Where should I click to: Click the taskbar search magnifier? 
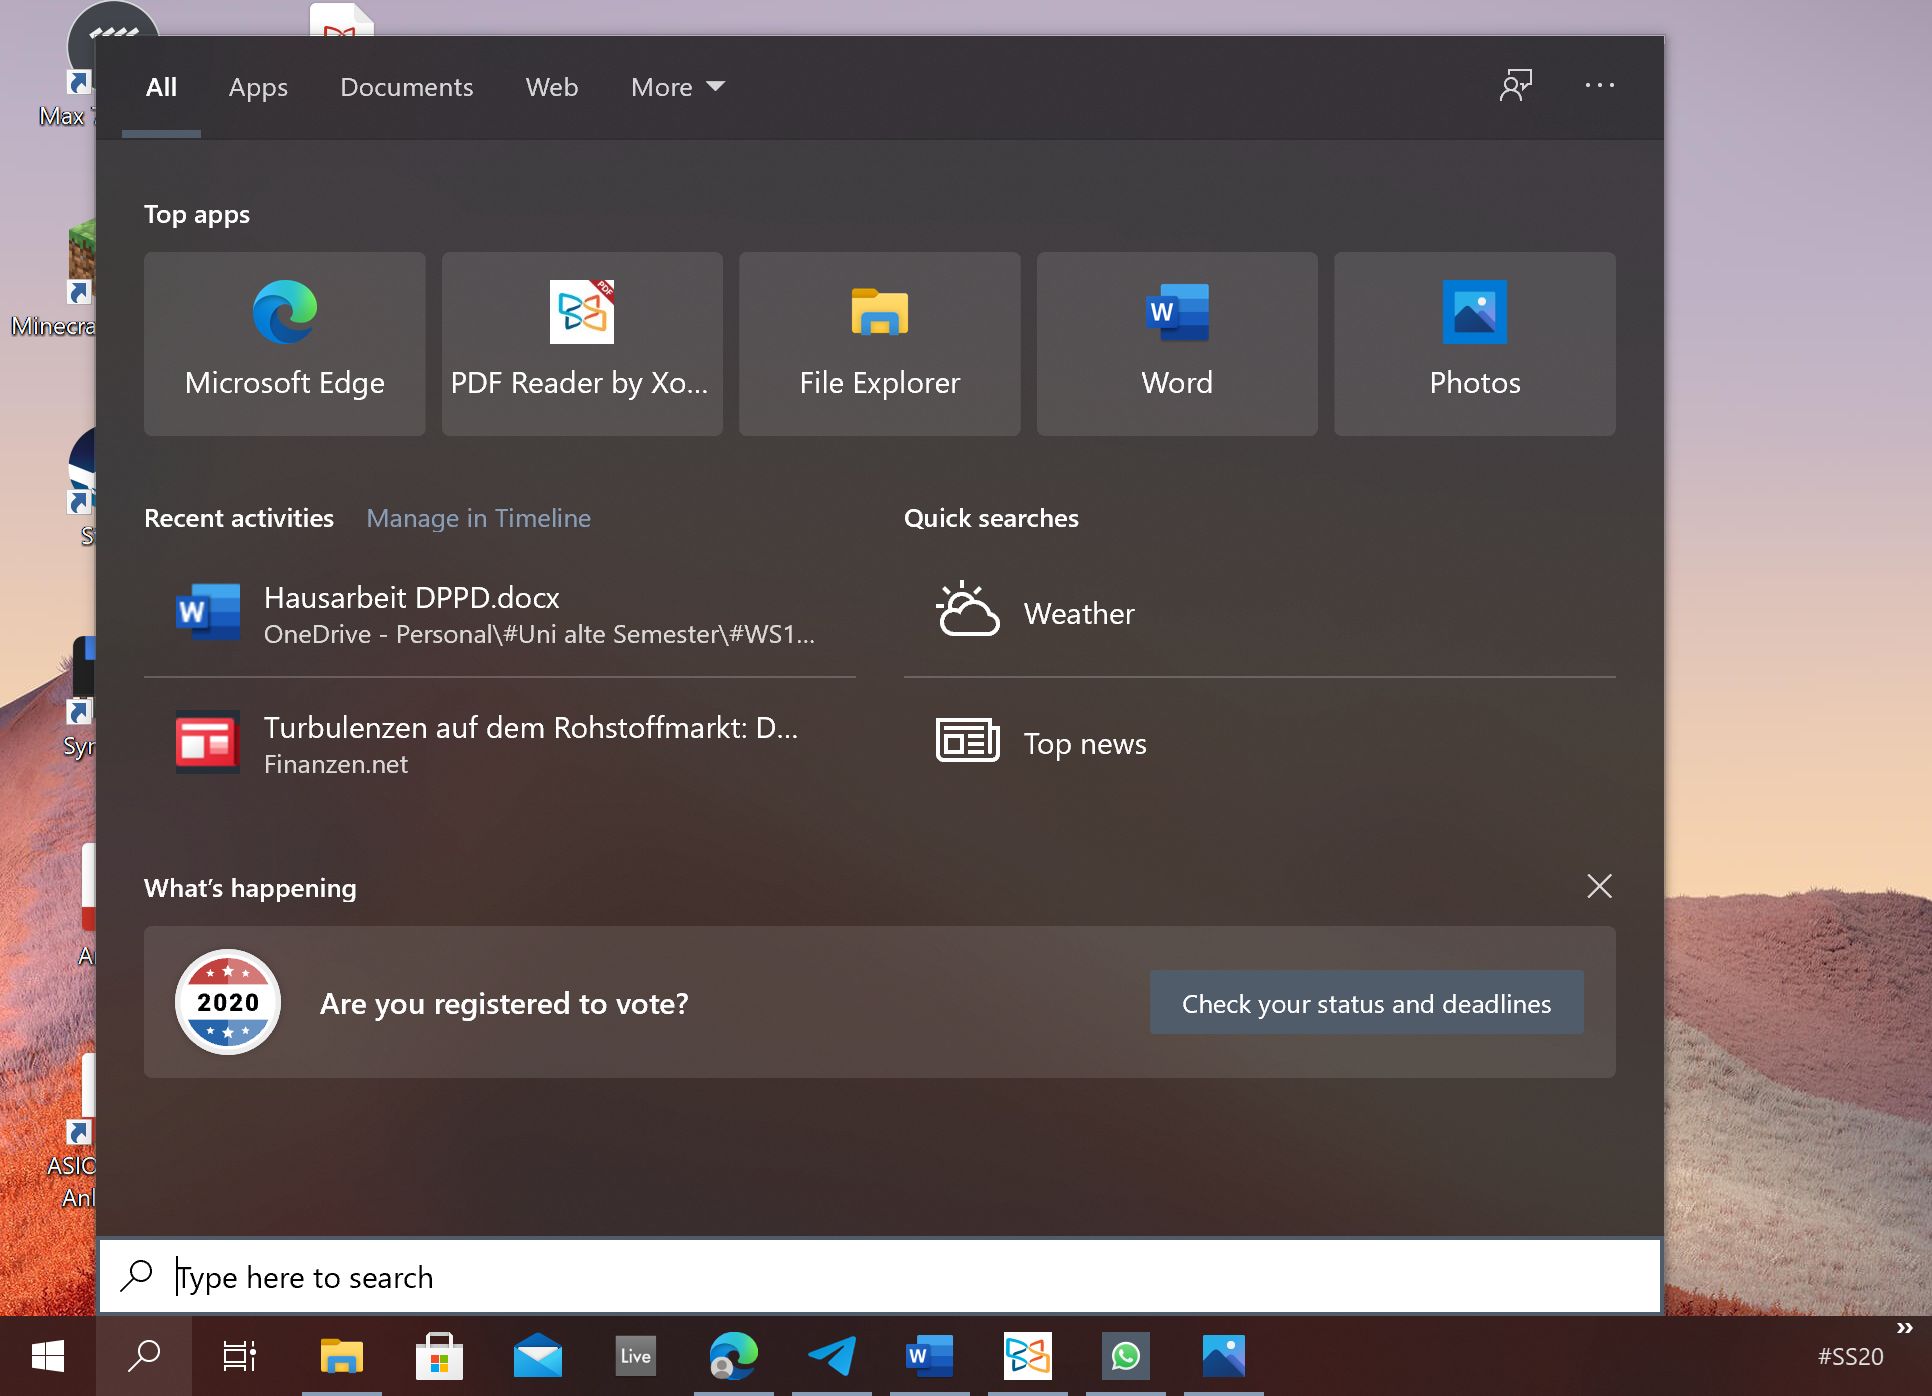pyautogui.click(x=144, y=1356)
